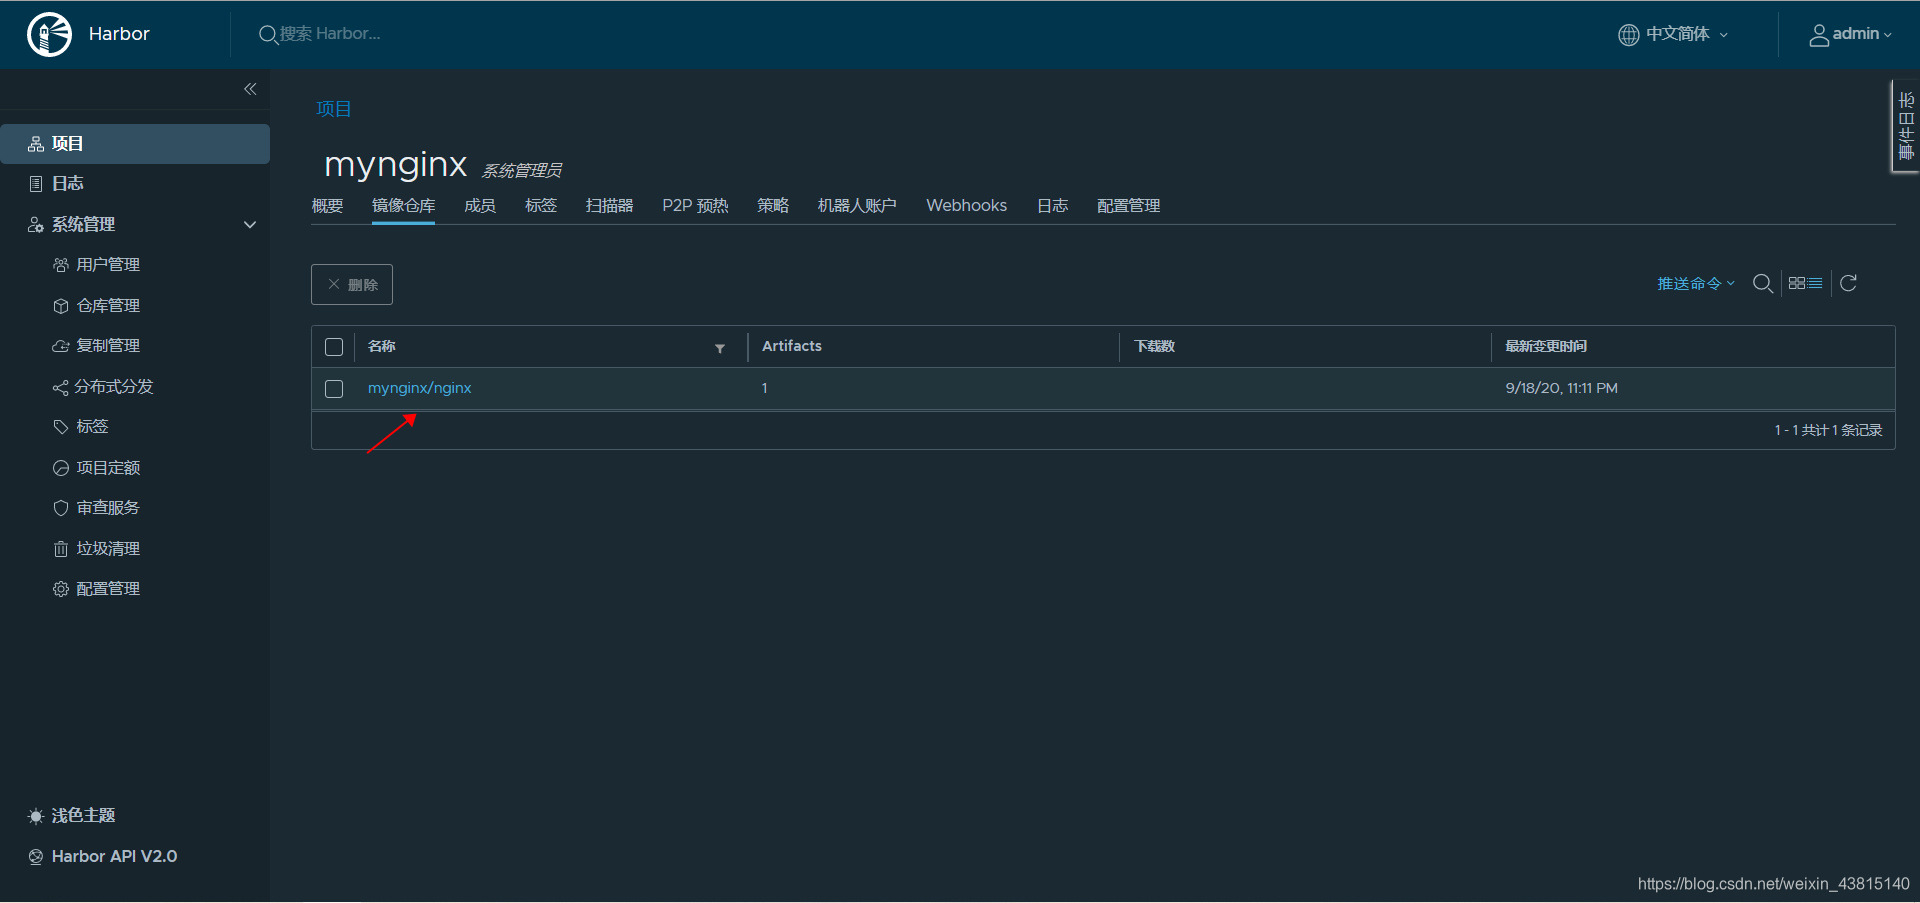This screenshot has width=1920, height=903.
Task: Click the 复制管理 replication icon
Action: pos(61,346)
